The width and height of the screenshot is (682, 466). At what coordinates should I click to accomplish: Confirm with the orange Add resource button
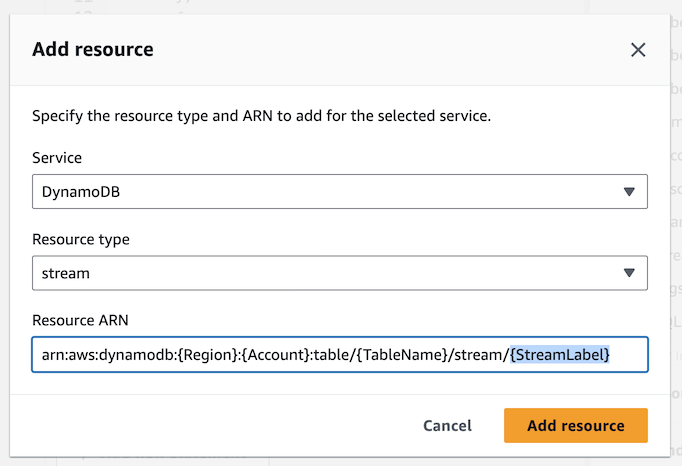(576, 426)
